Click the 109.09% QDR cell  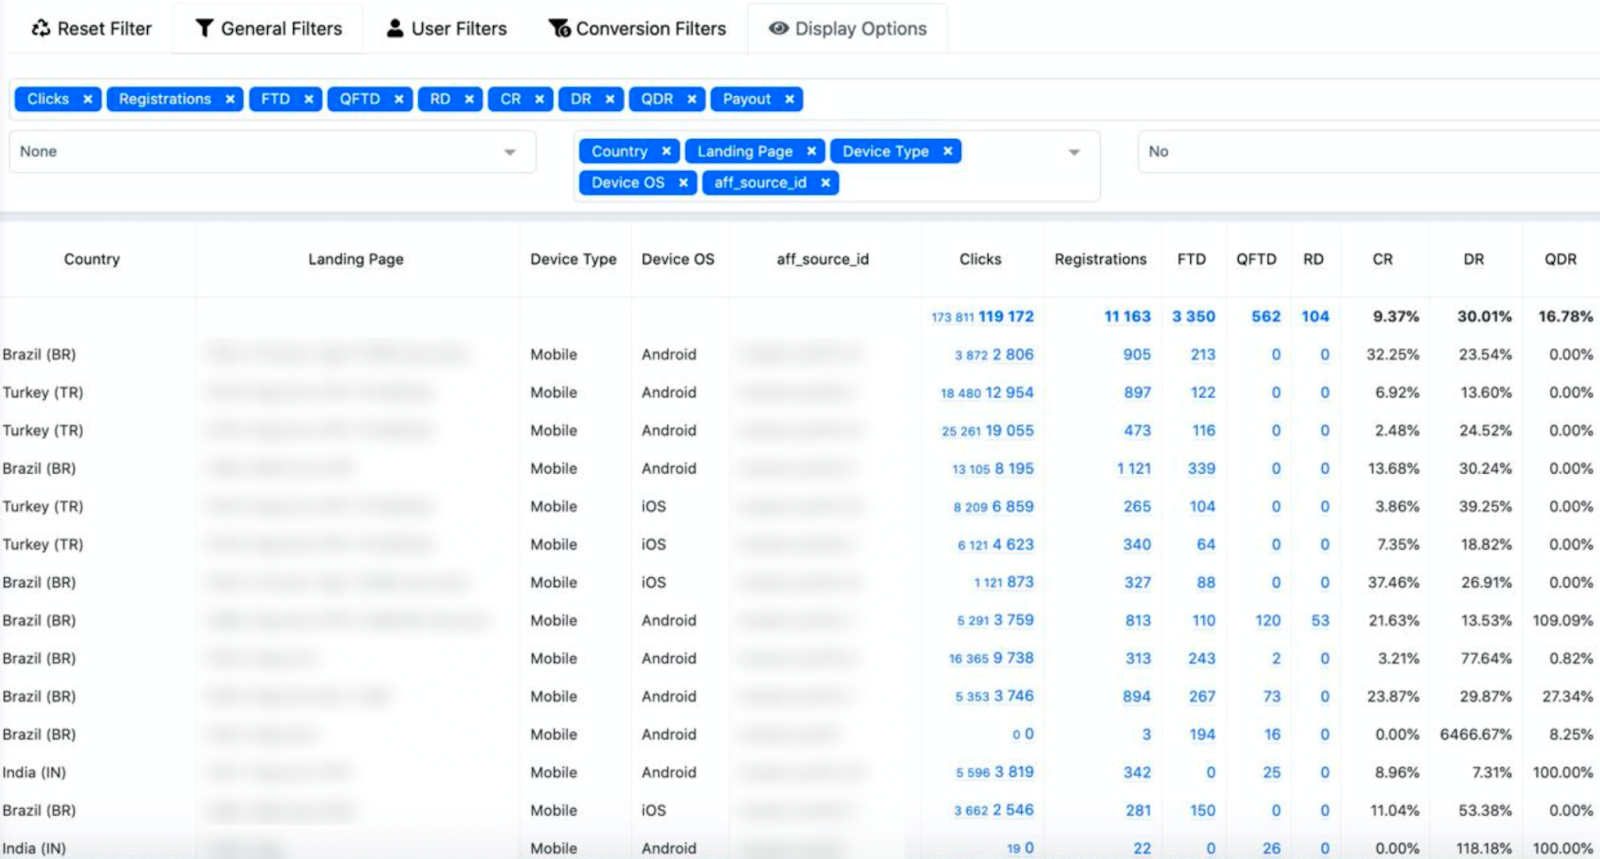pyautogui.click(x=1562, y=620)
